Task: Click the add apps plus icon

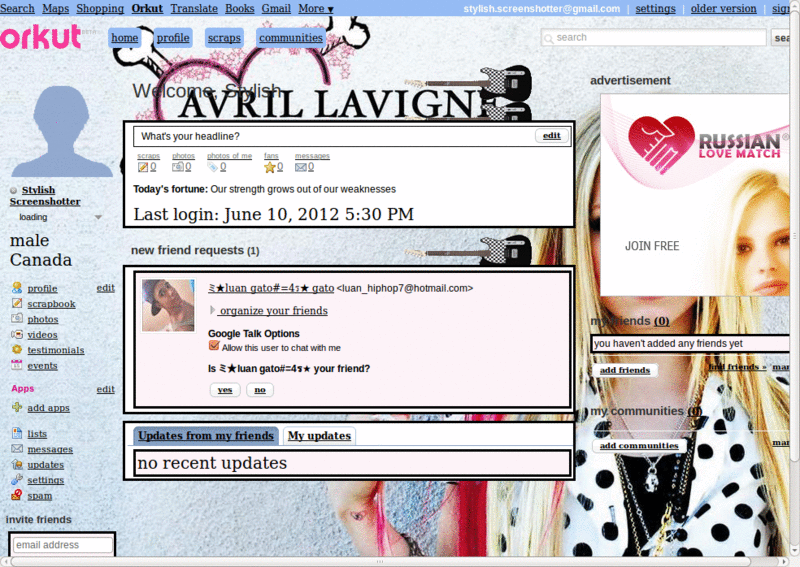Action: coord(17,407)
